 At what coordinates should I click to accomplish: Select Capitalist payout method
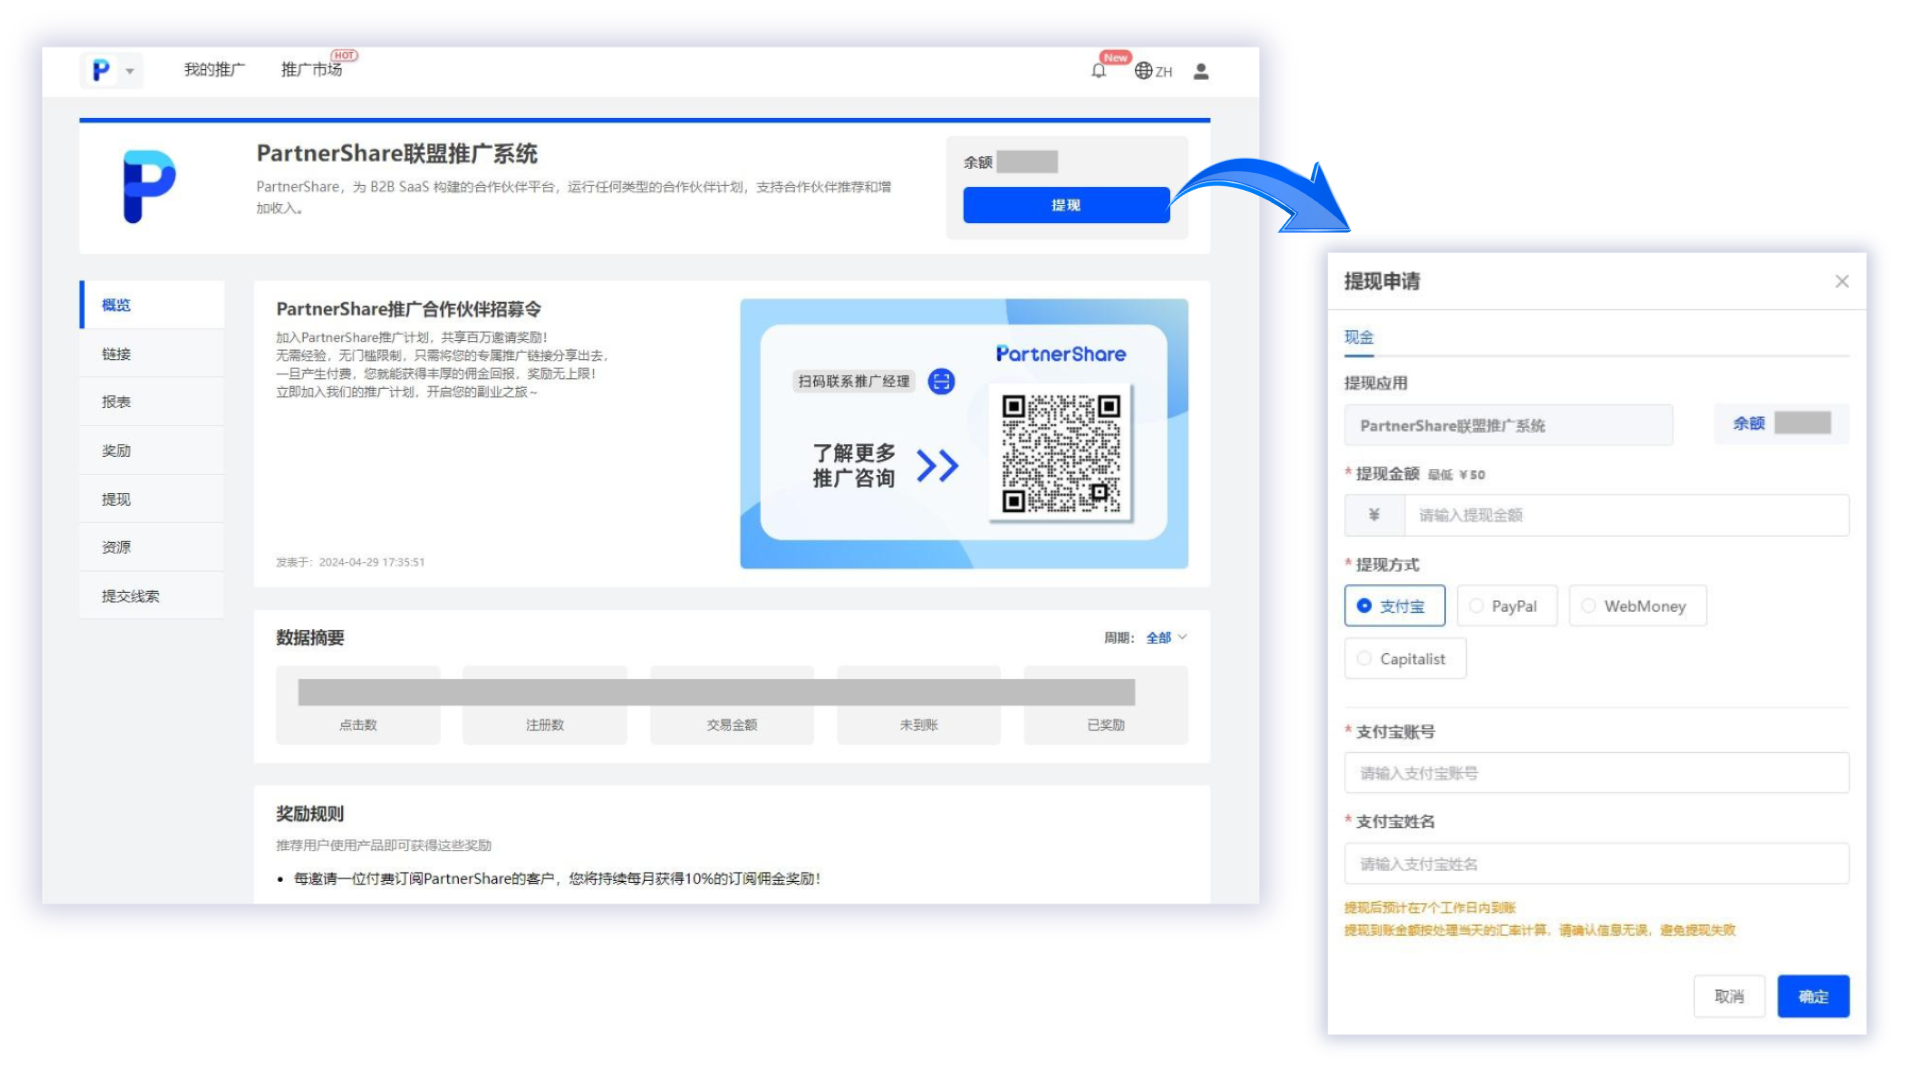(1404, 659)
